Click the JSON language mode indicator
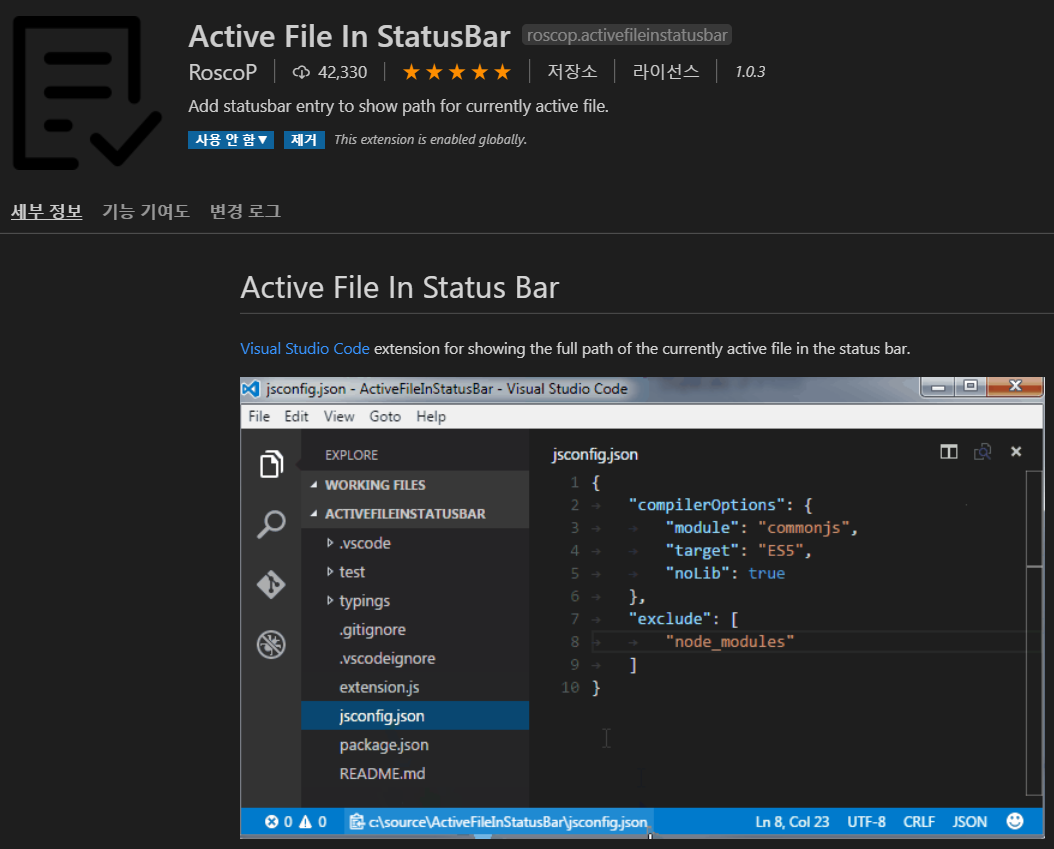1054x849 pixels. point(969,821)
